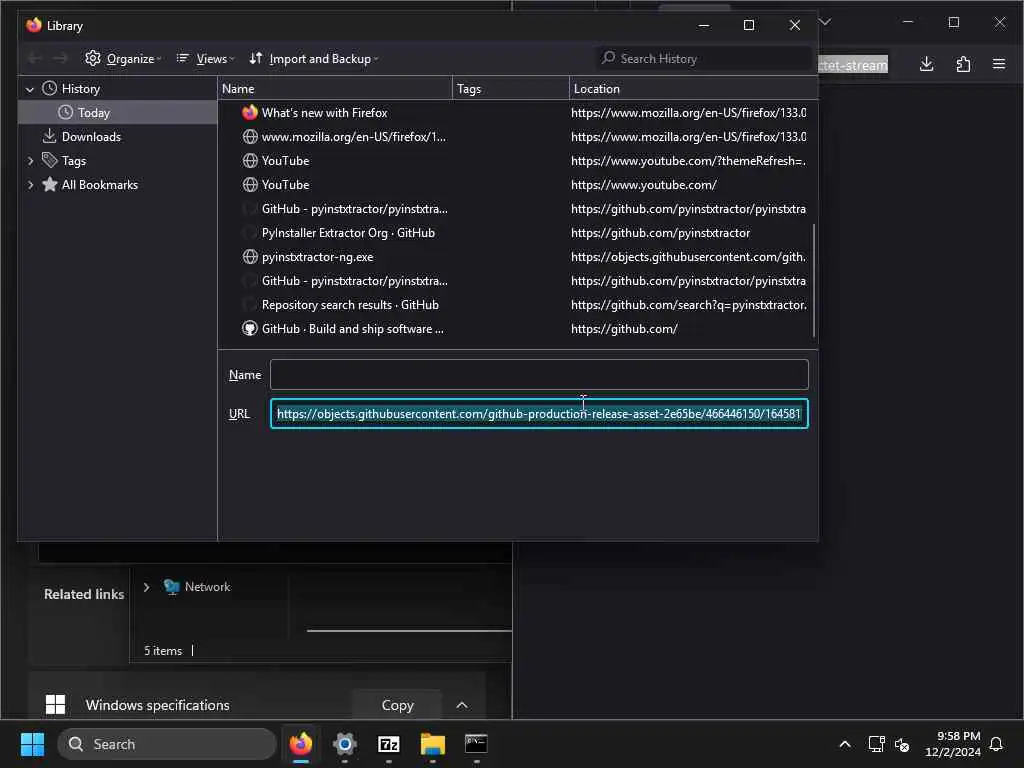
Task: Click the Library back arrow
Action: [x=35, y=59]
